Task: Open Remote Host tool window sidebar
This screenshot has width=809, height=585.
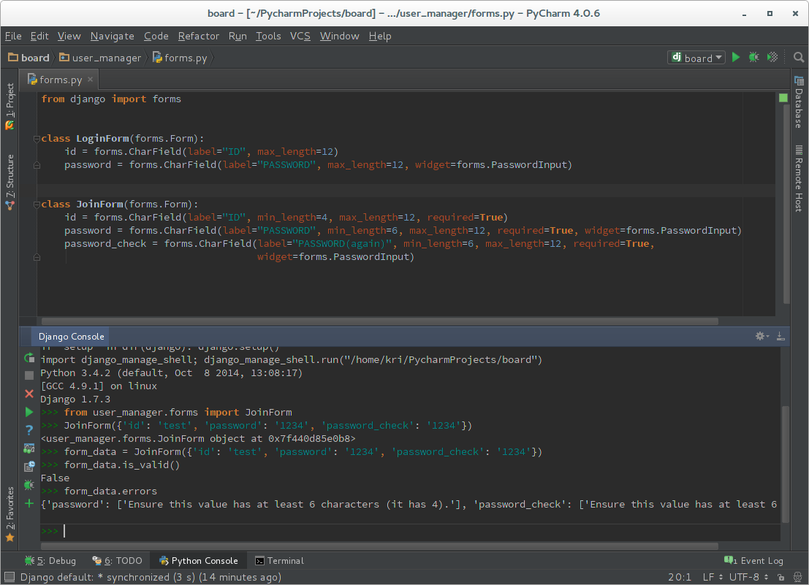Action: (799, 178)
